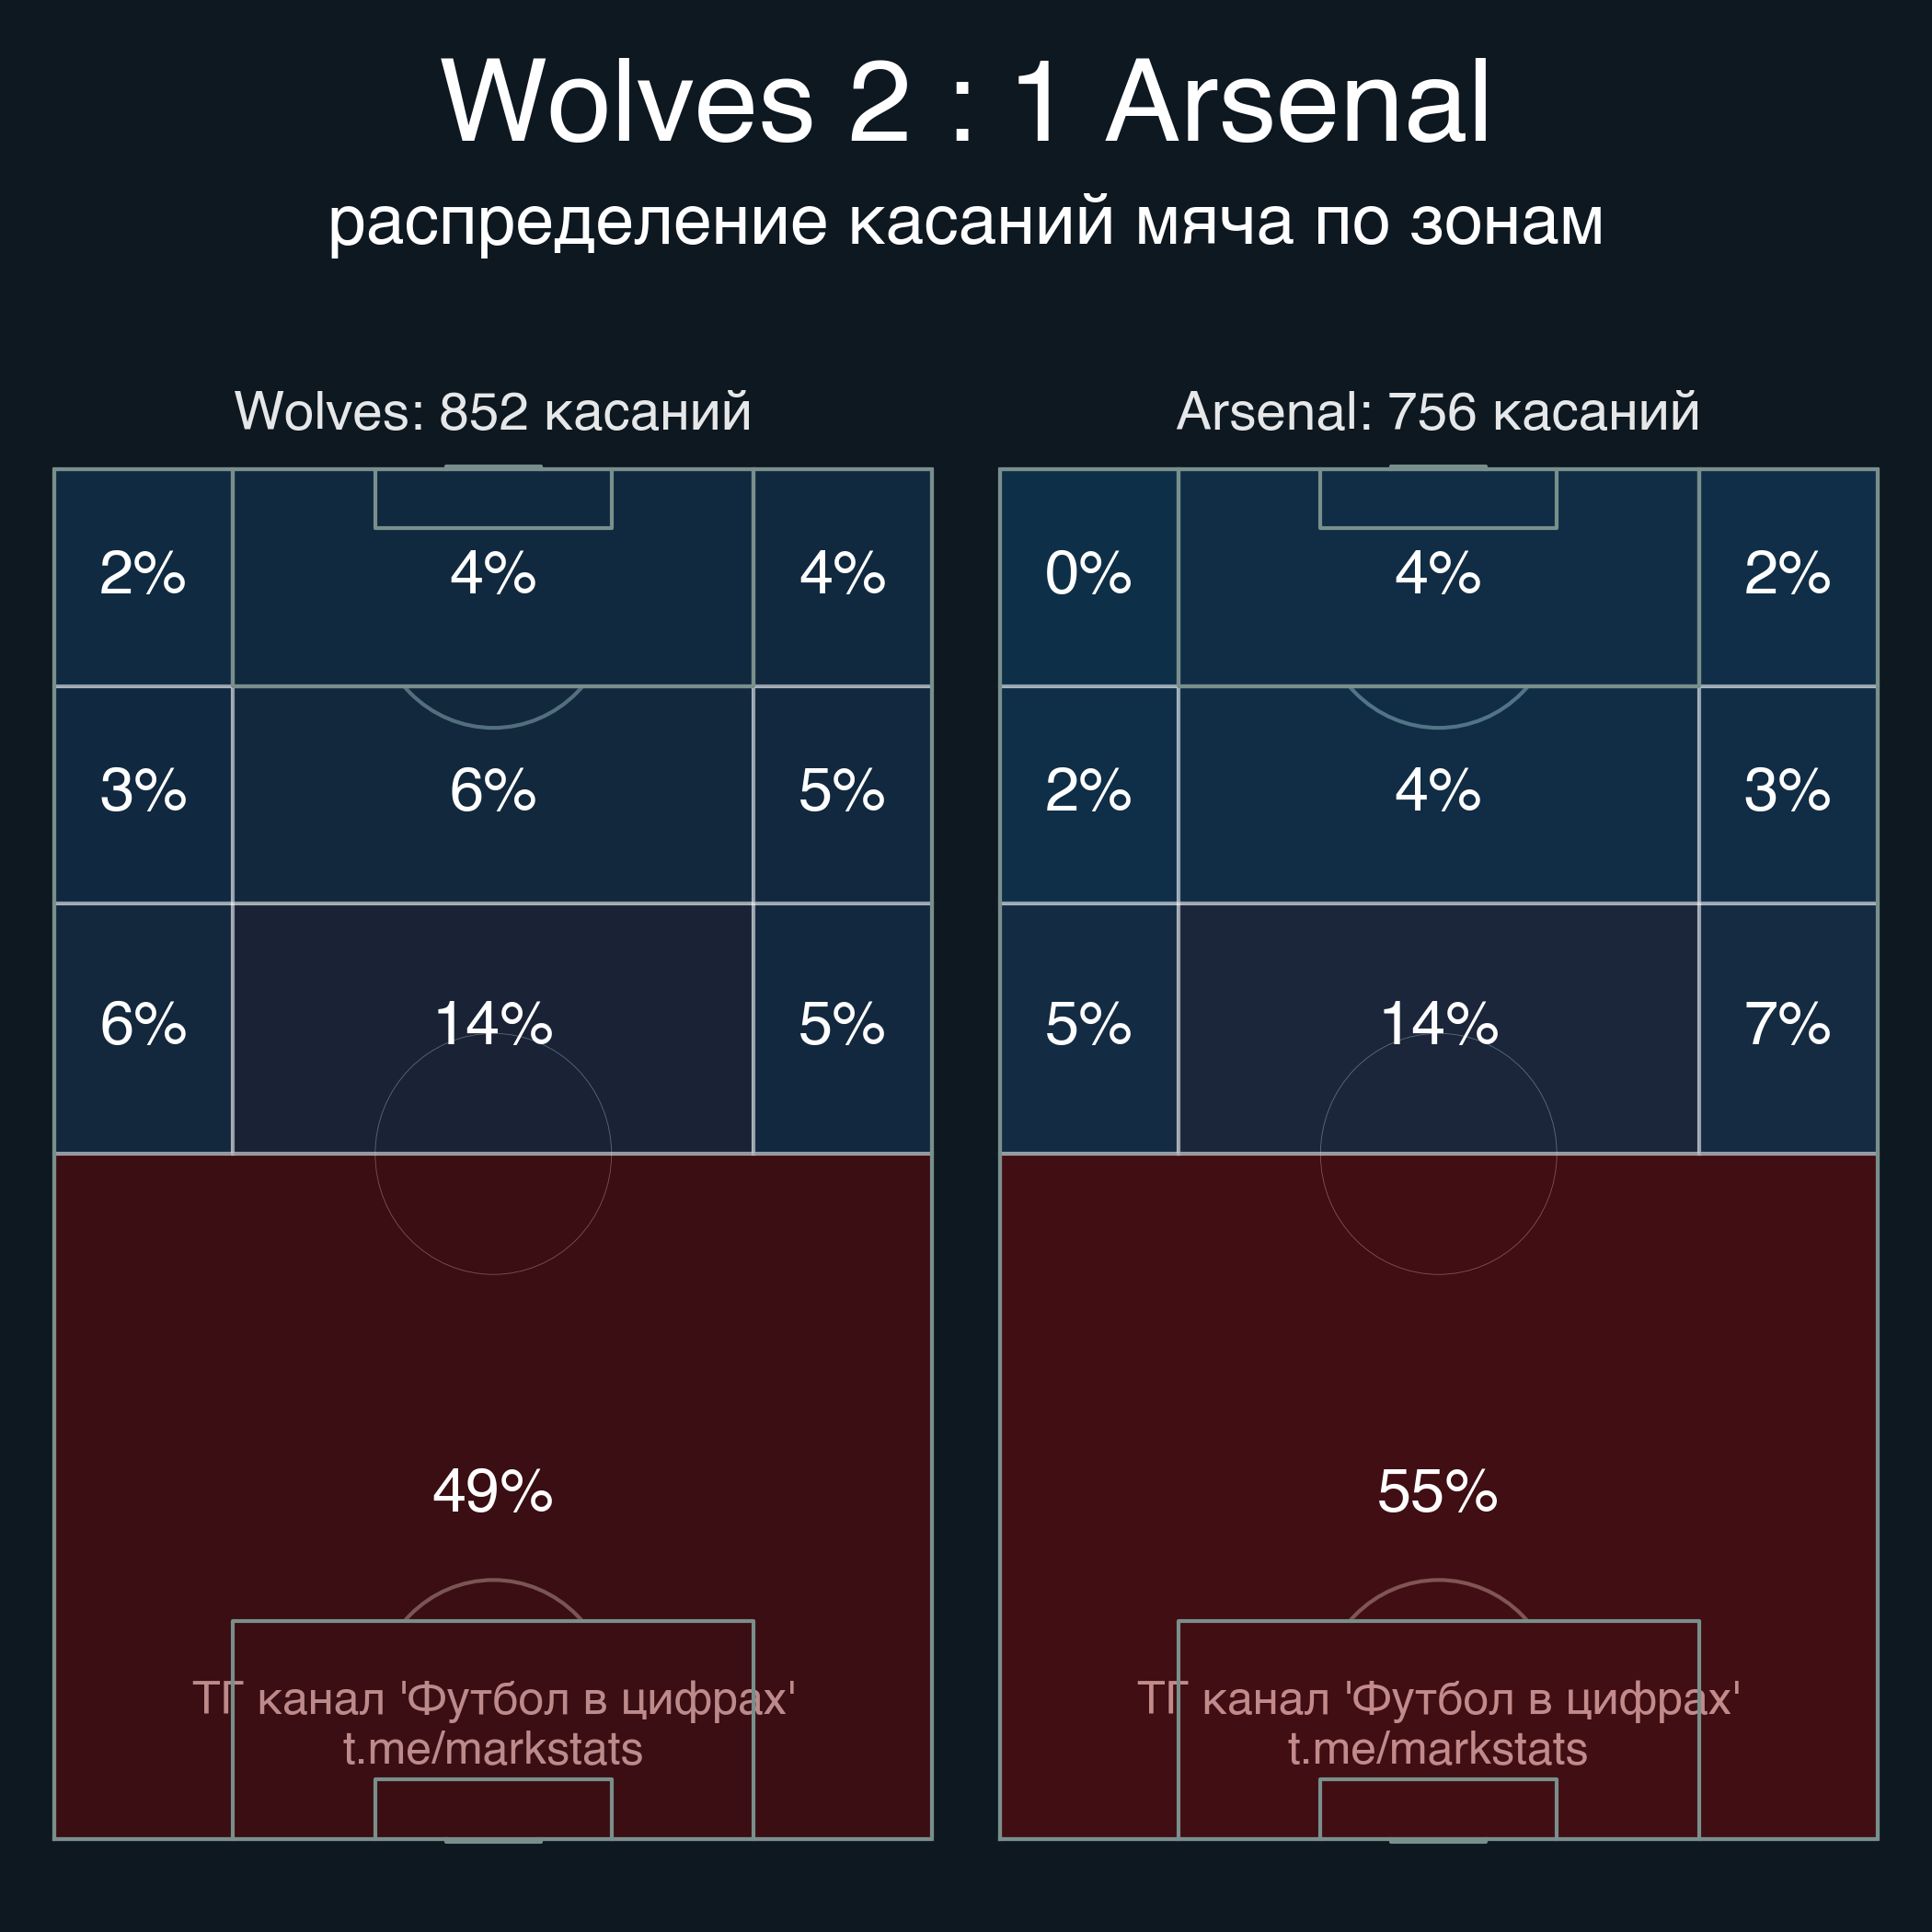Screen dimensions: 1932x1932
Task: Select Wolves' 6% central attacking zone
Action: point(493,792)
